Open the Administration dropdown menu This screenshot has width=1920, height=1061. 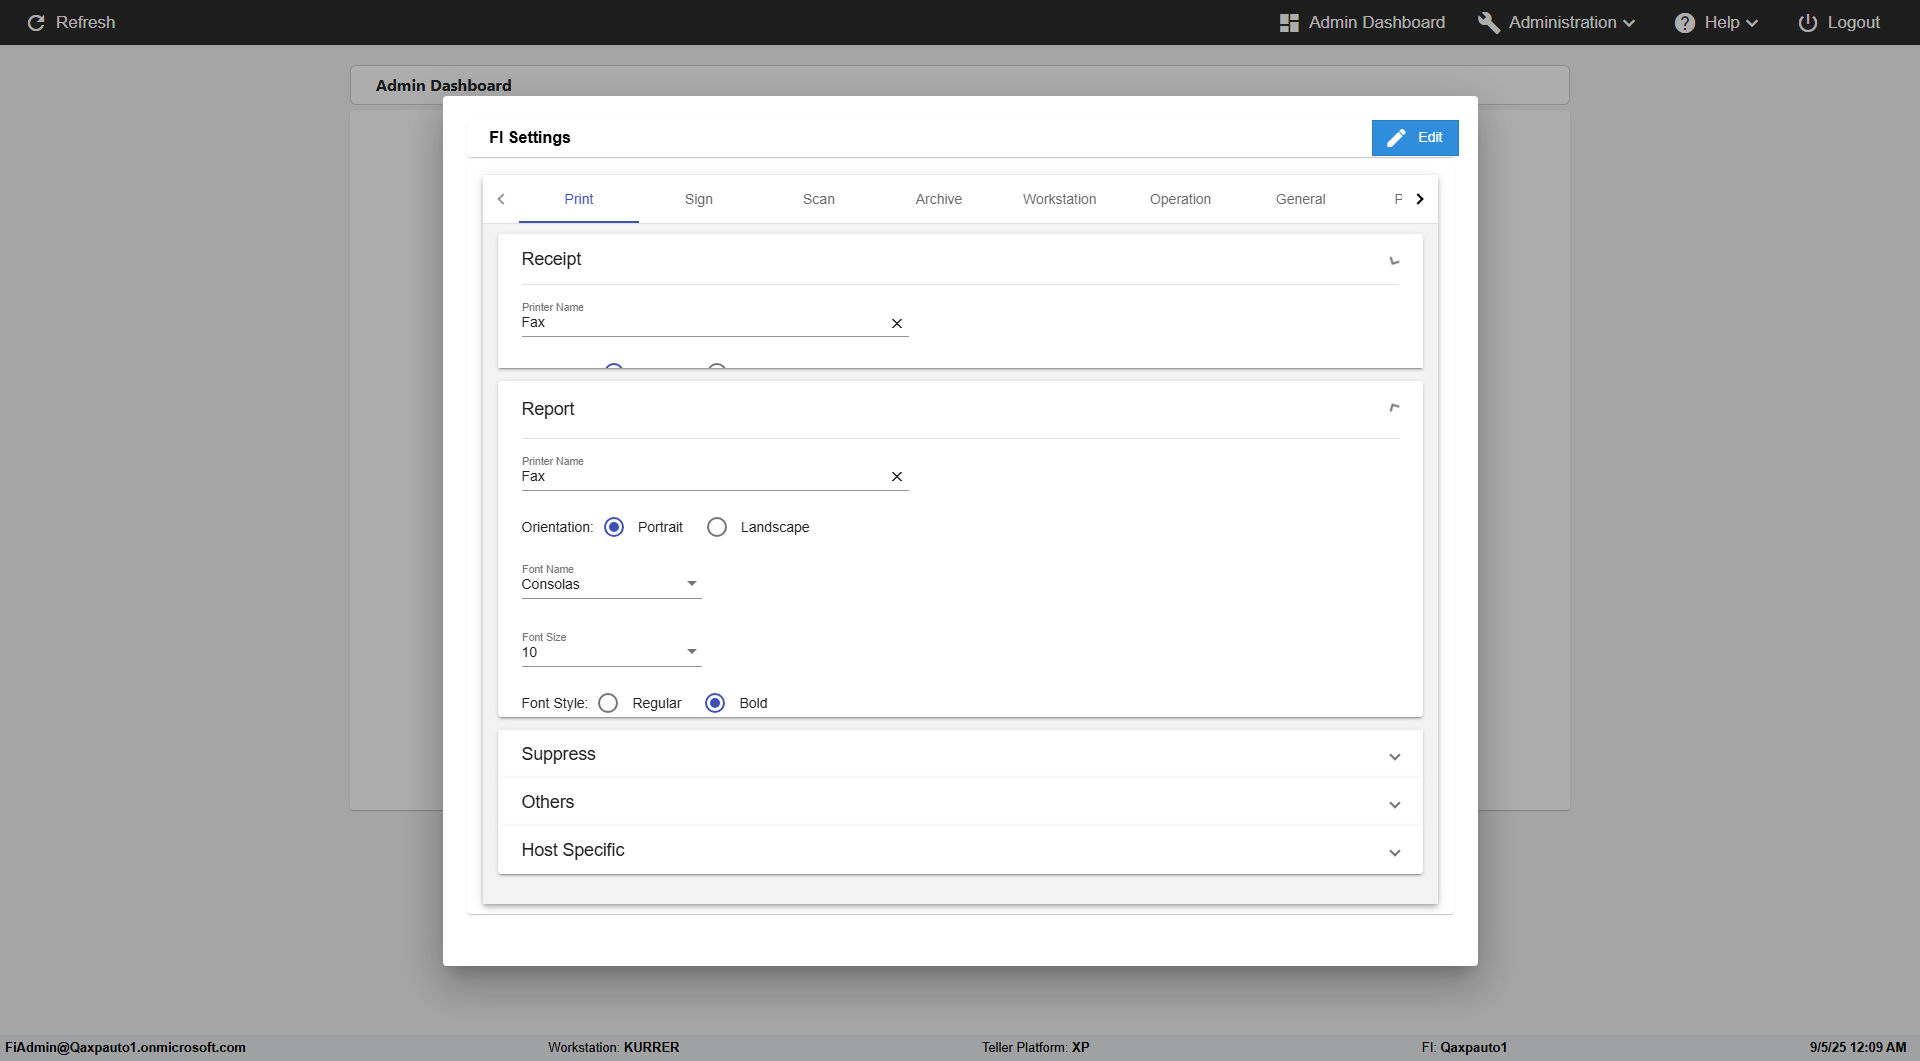click(x=1557, y=22)
